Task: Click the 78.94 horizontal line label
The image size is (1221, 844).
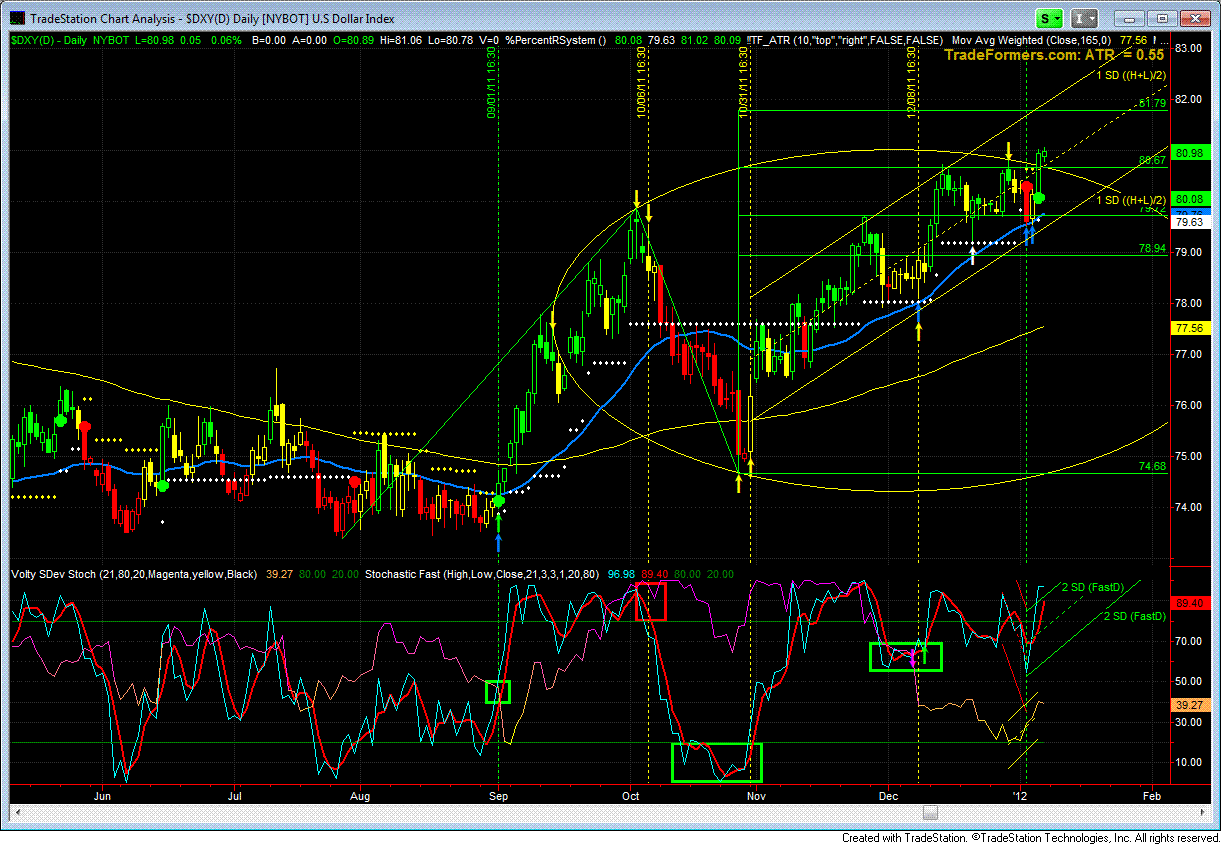Action: (x=1153, y=247)
